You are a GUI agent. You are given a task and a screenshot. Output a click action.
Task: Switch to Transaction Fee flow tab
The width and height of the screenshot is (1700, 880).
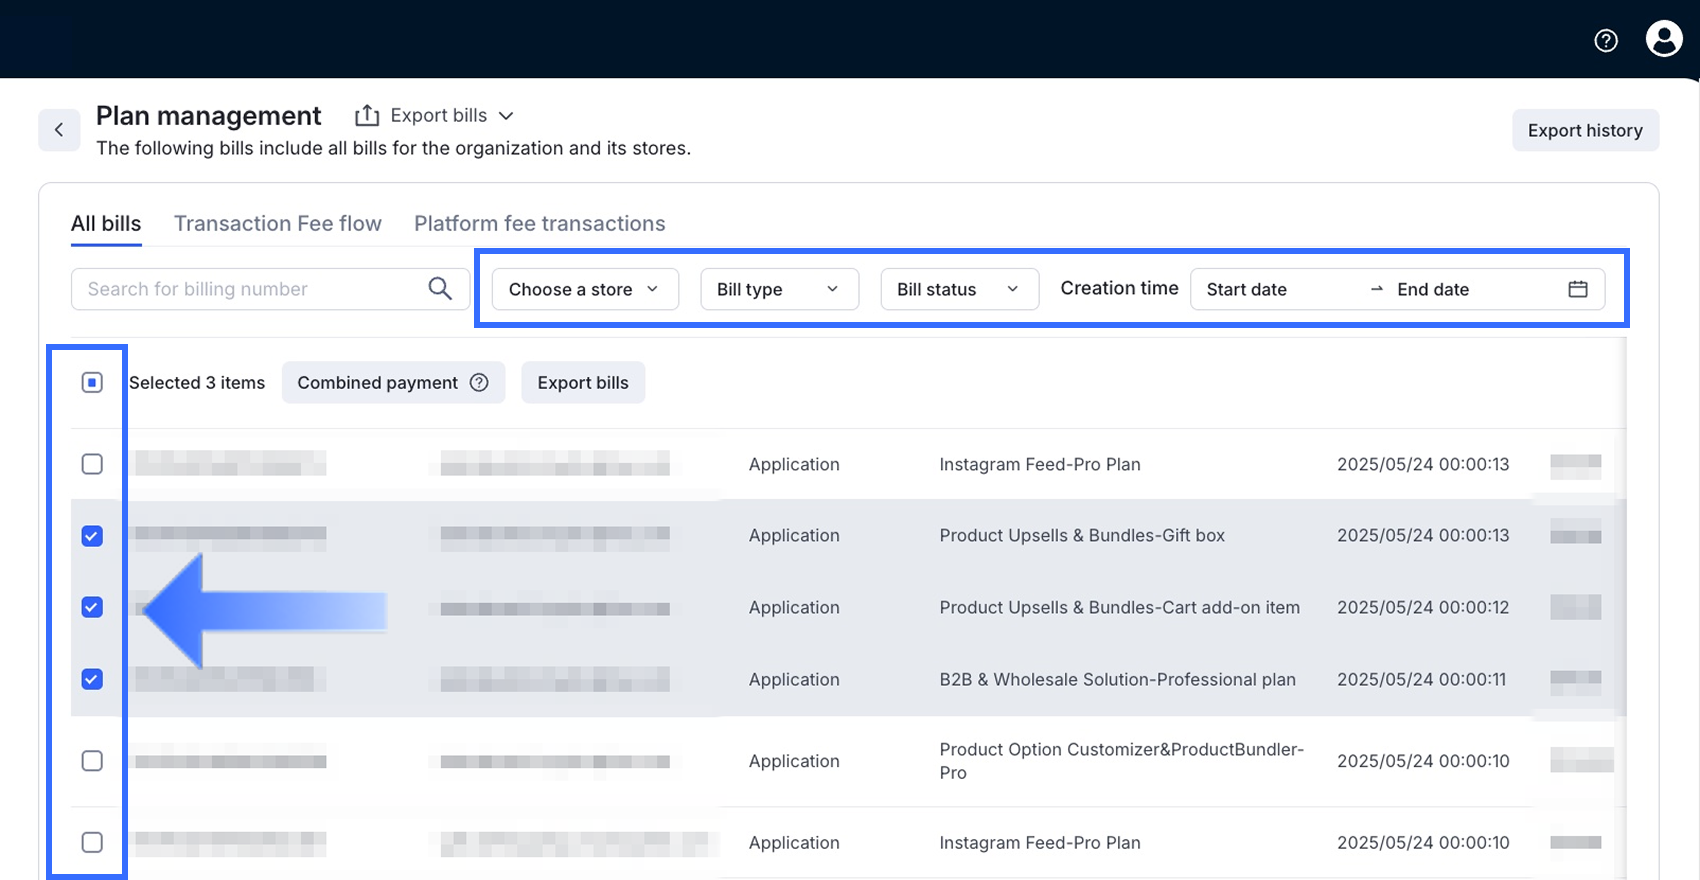pyautogui.click(x=278, y=224)
